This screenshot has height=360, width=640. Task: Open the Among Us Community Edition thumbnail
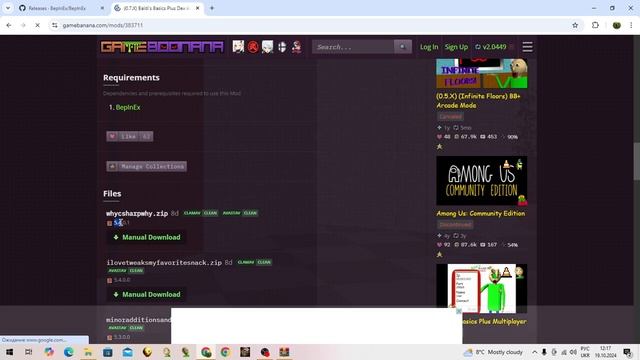click(482, 181)
